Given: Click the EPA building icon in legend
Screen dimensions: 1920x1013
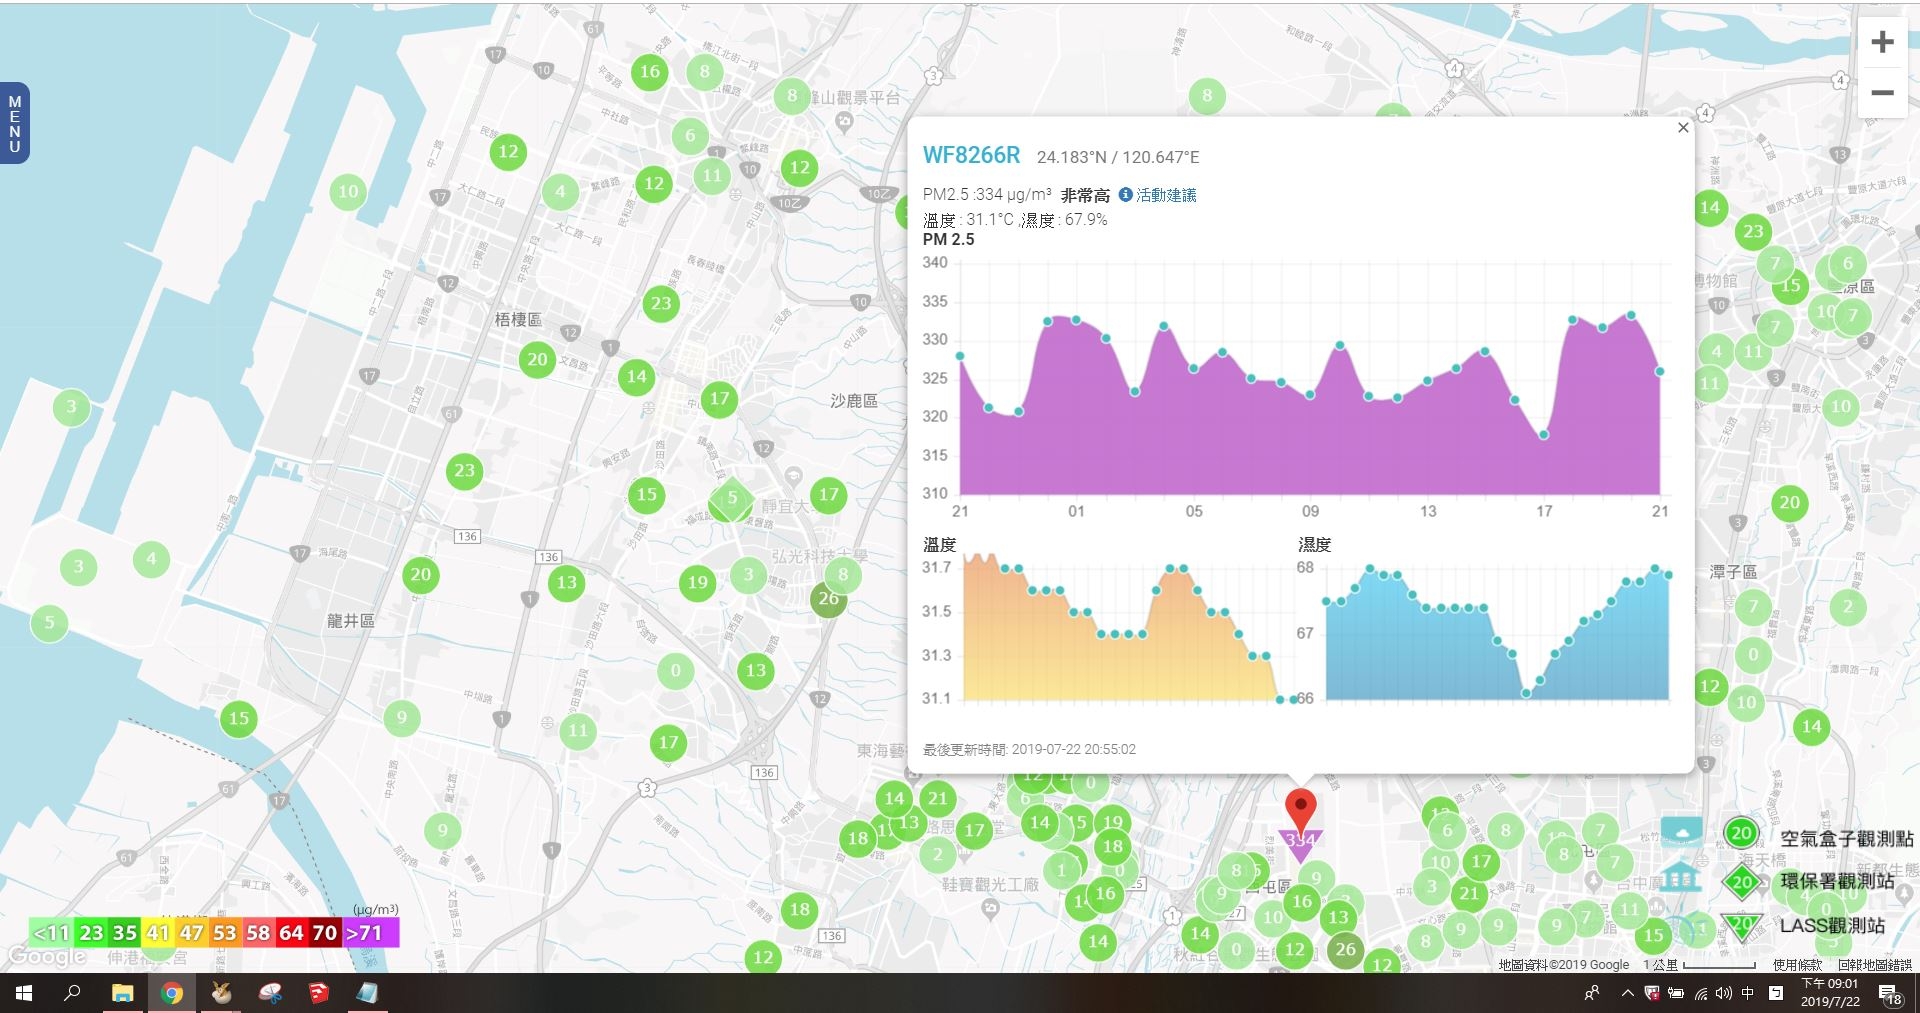Looking at the screenshot, I should tap(1682, 877).
